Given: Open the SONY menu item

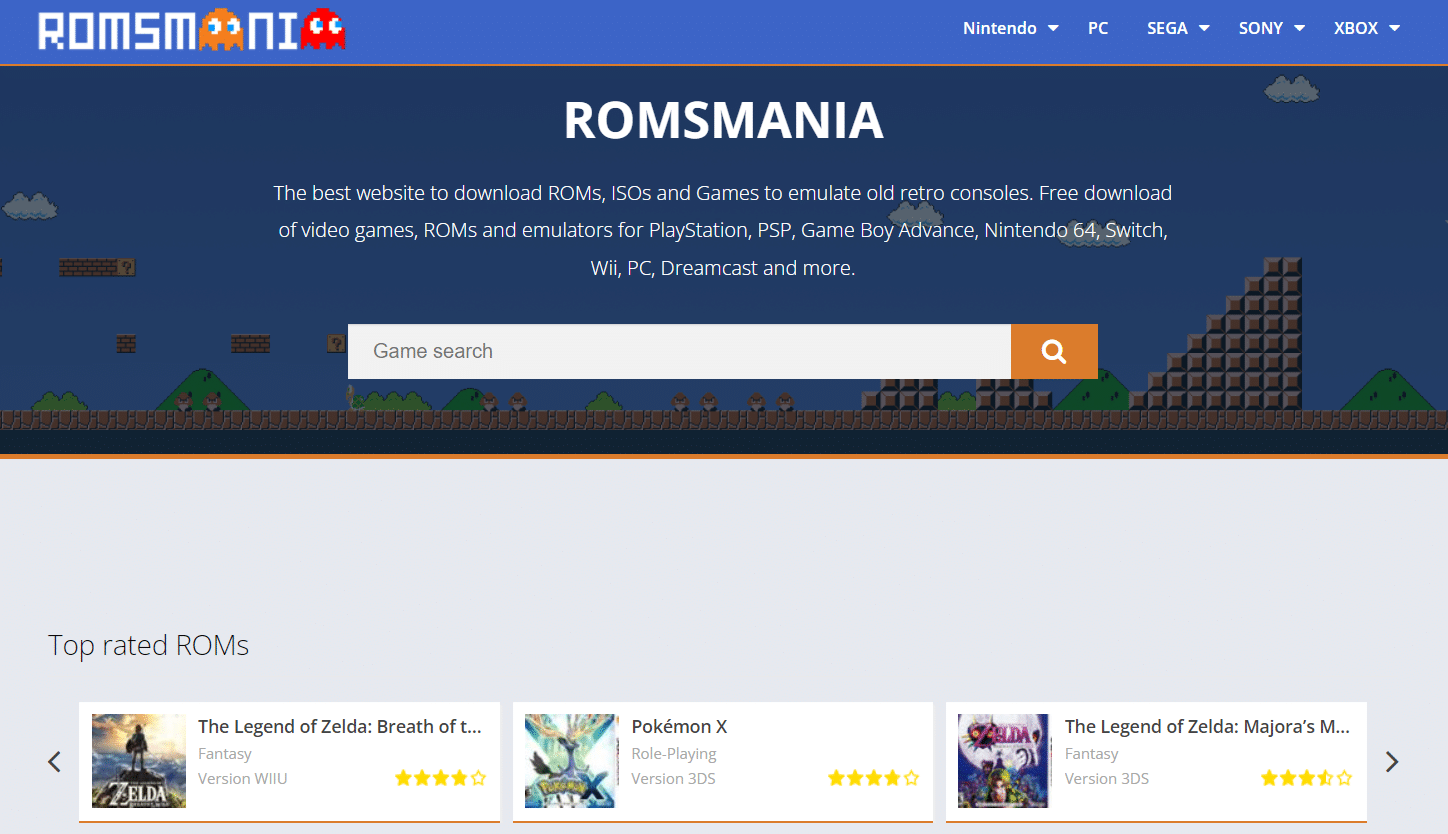Looking at the screenshot, I should 1260,28.
